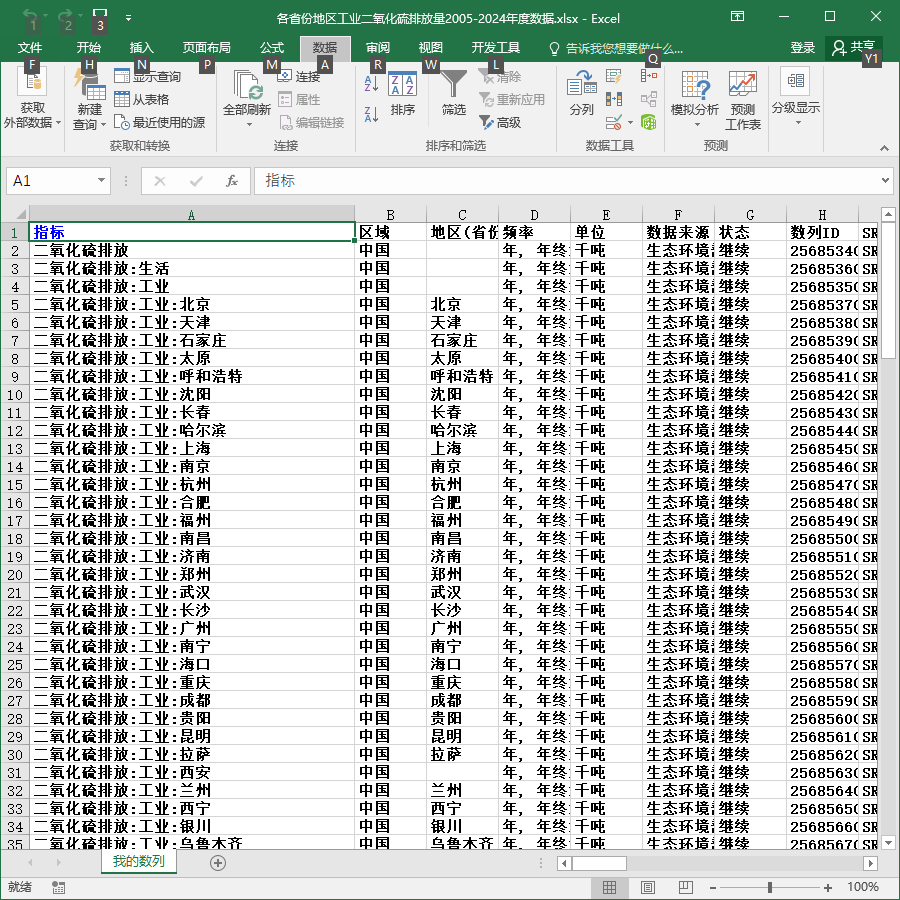Switch to Normal view in the status bar

point(609,887)
